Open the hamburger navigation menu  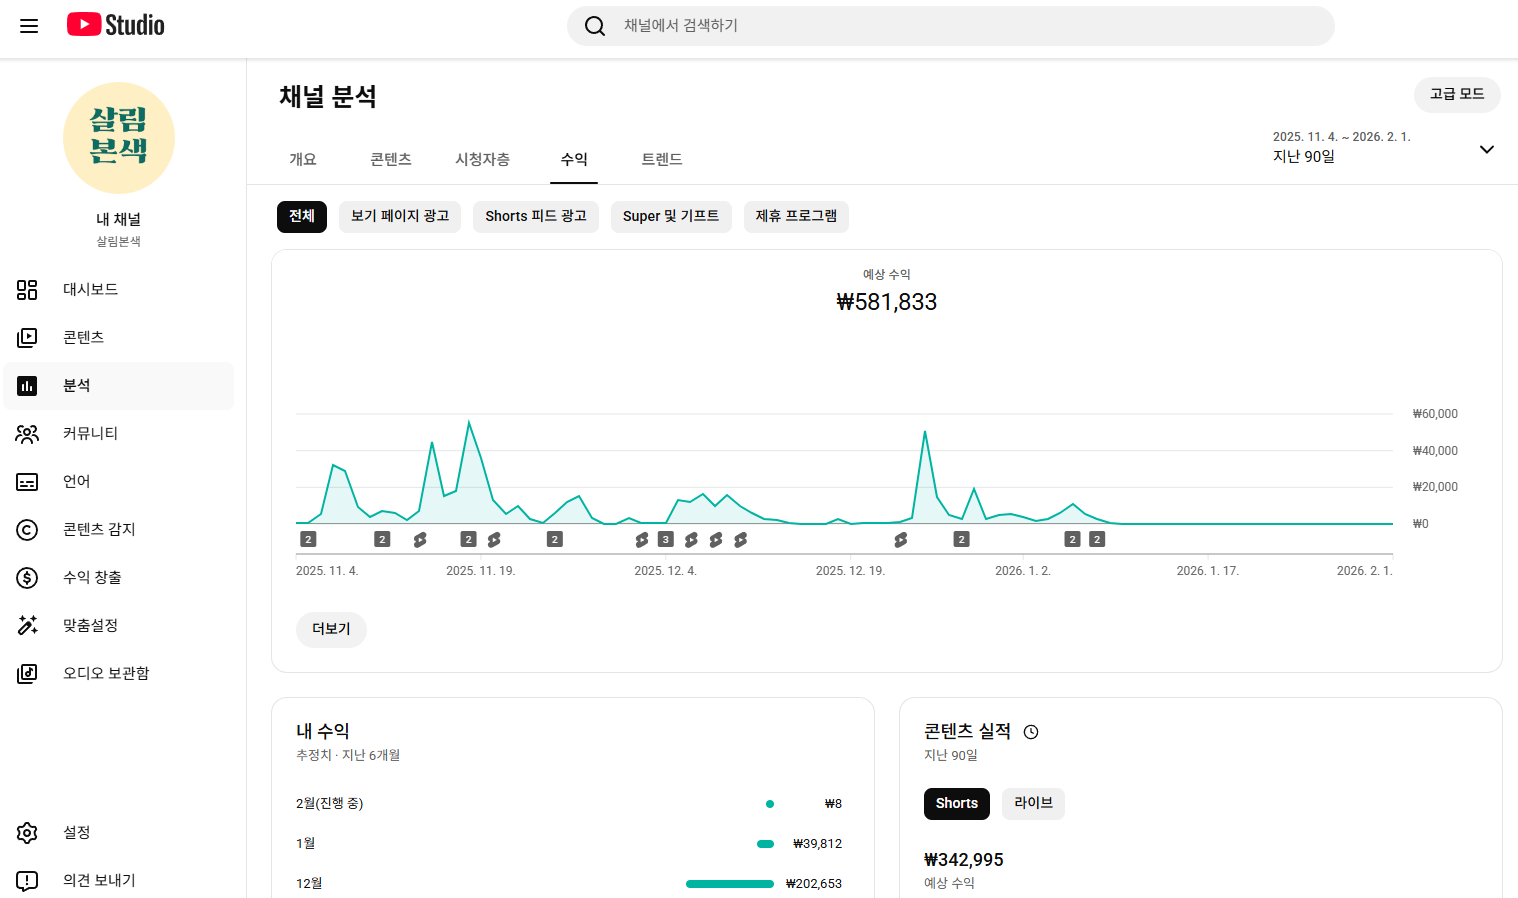click(x=29, y=26)
